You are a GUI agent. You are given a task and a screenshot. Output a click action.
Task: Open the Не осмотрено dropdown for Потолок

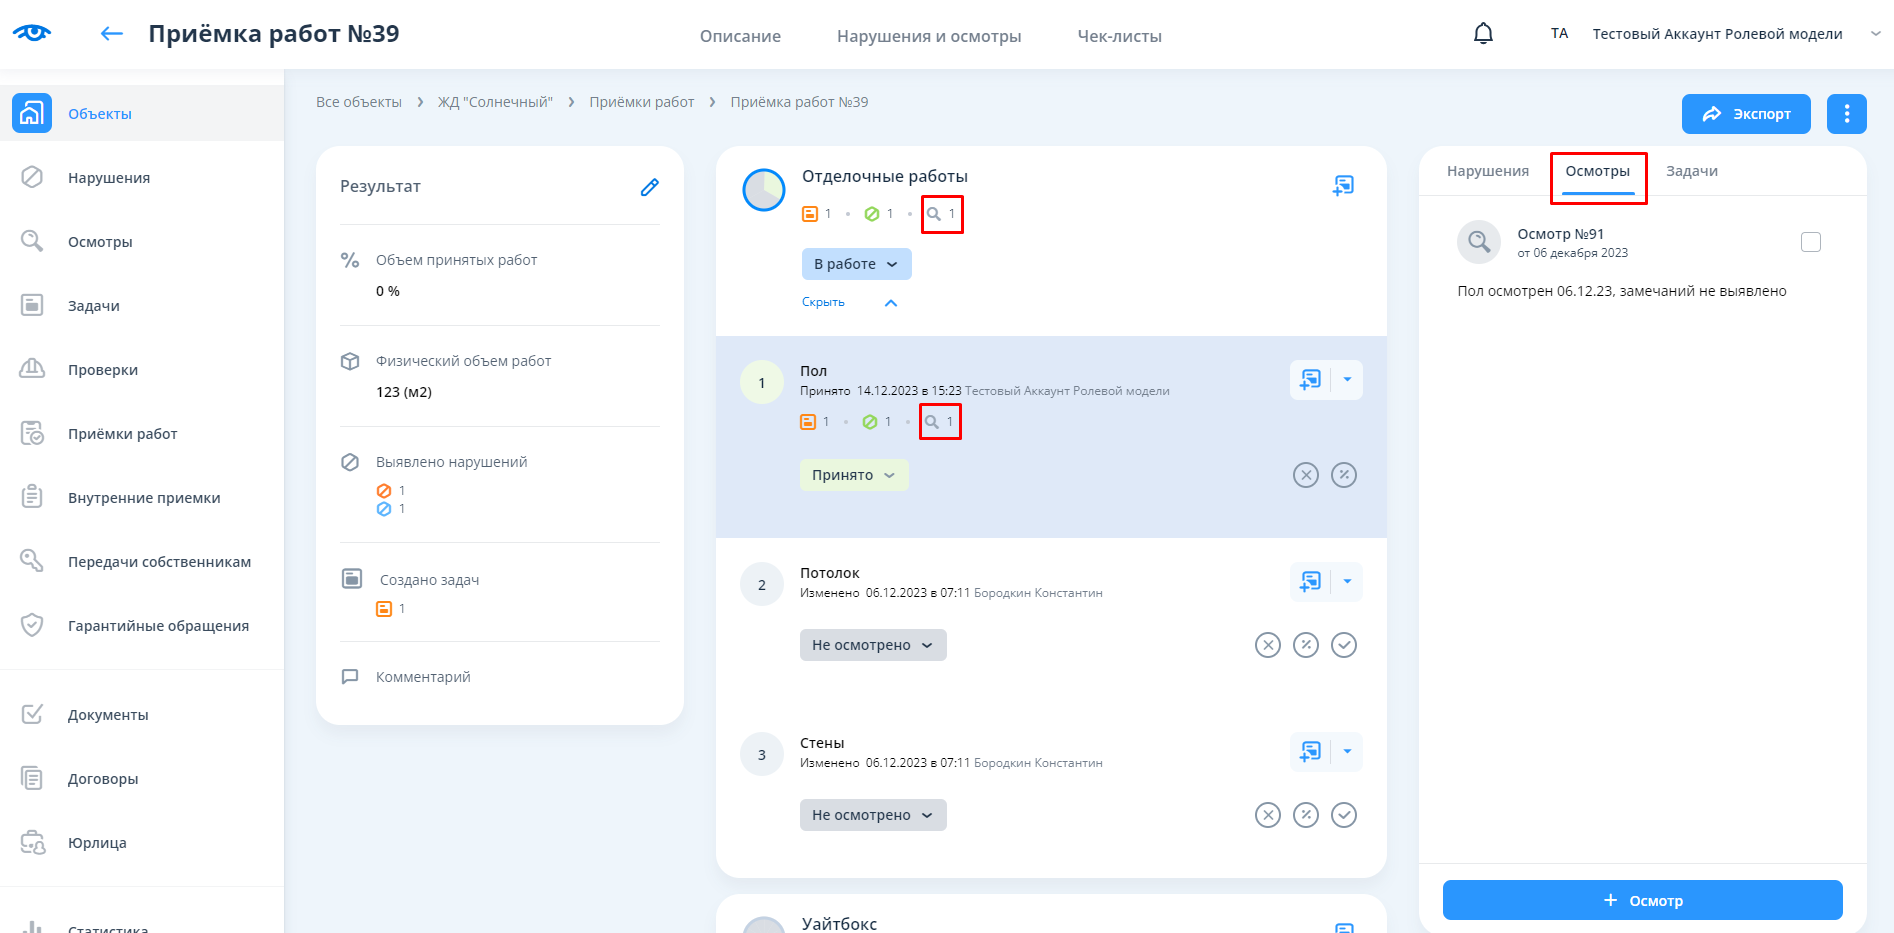(x=872, y=645)
